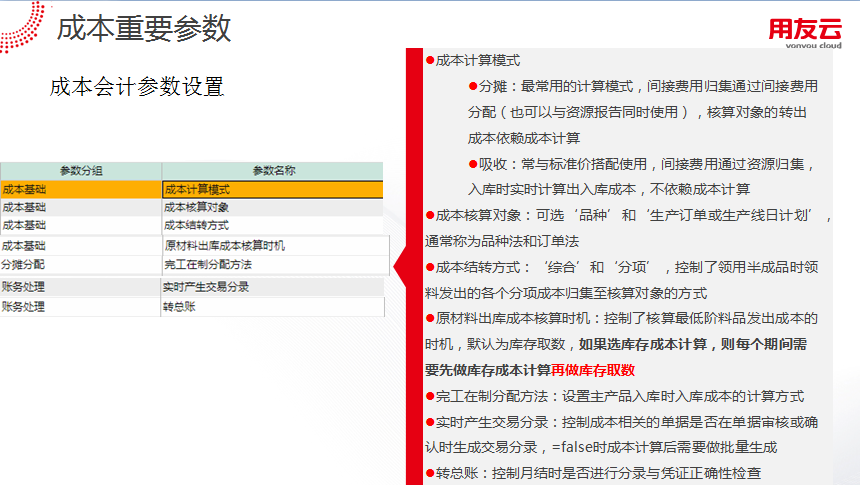Screen dimensions: 860x485
Task: Click the red bullet before 吸收 description
Action: [473, 164]
